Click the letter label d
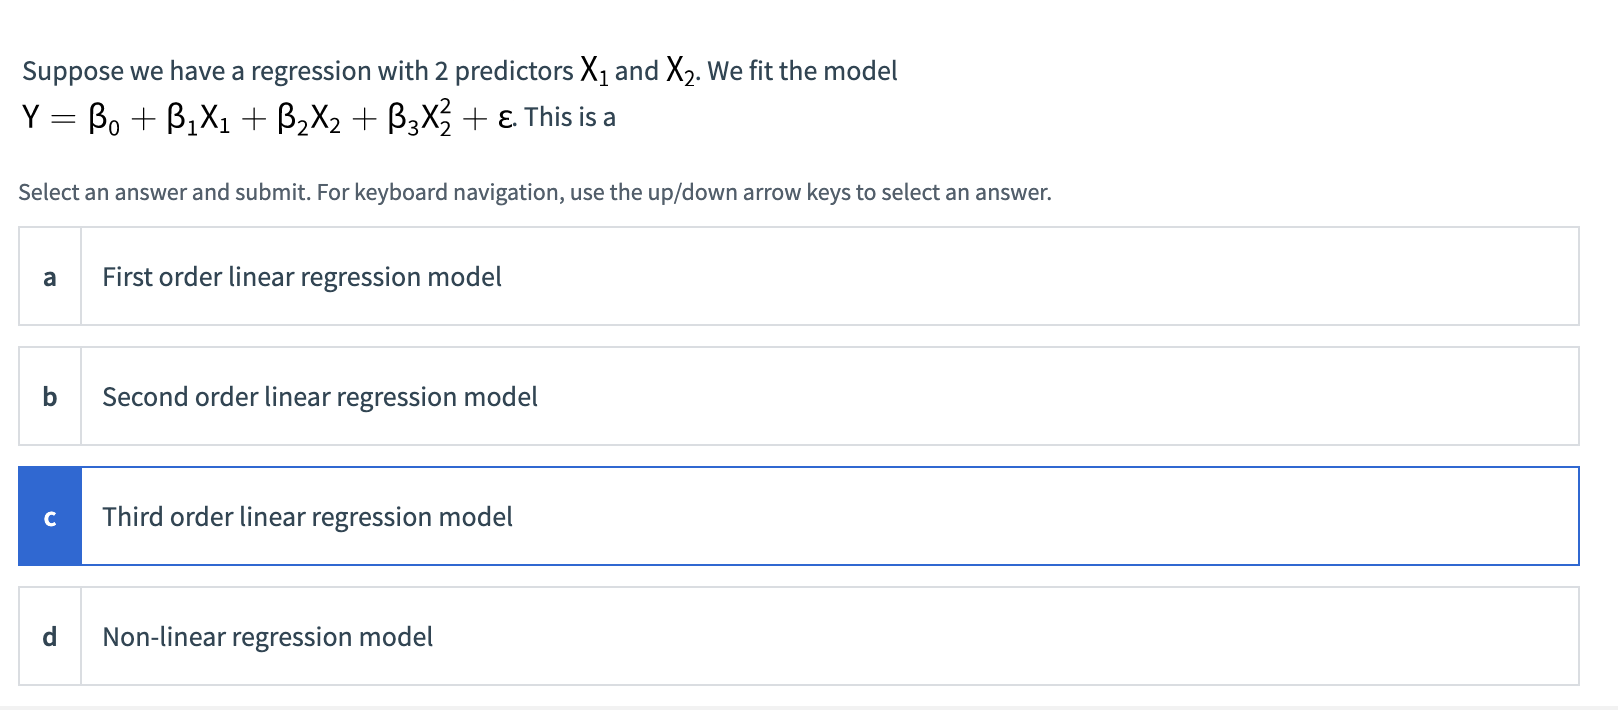Image resolution: width=1618 pixels, height=710 pixels. 49,637
